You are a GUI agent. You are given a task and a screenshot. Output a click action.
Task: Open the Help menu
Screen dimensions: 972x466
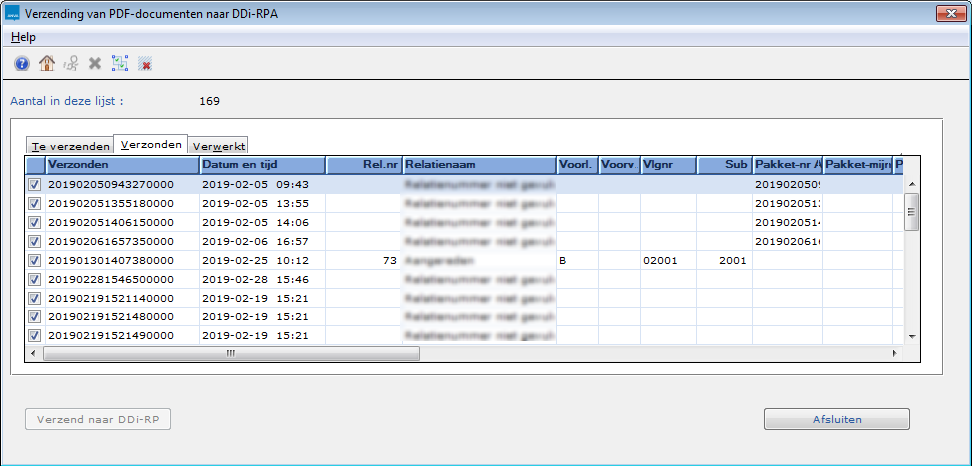tap(23, 37)
